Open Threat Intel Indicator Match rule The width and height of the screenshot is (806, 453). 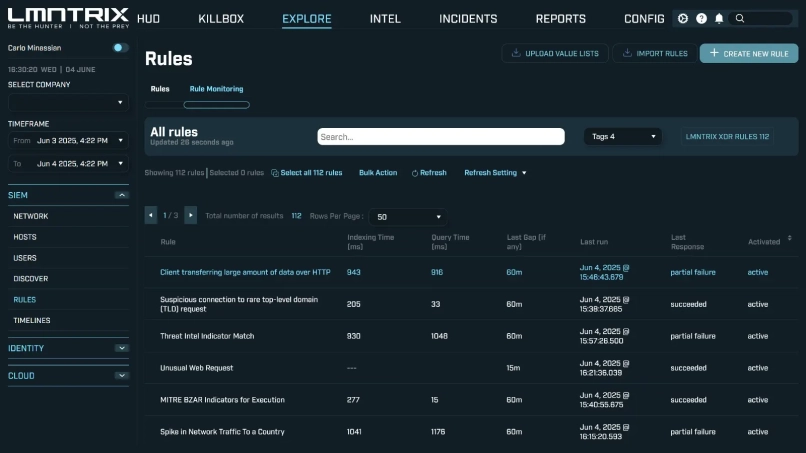pos(207,336)
